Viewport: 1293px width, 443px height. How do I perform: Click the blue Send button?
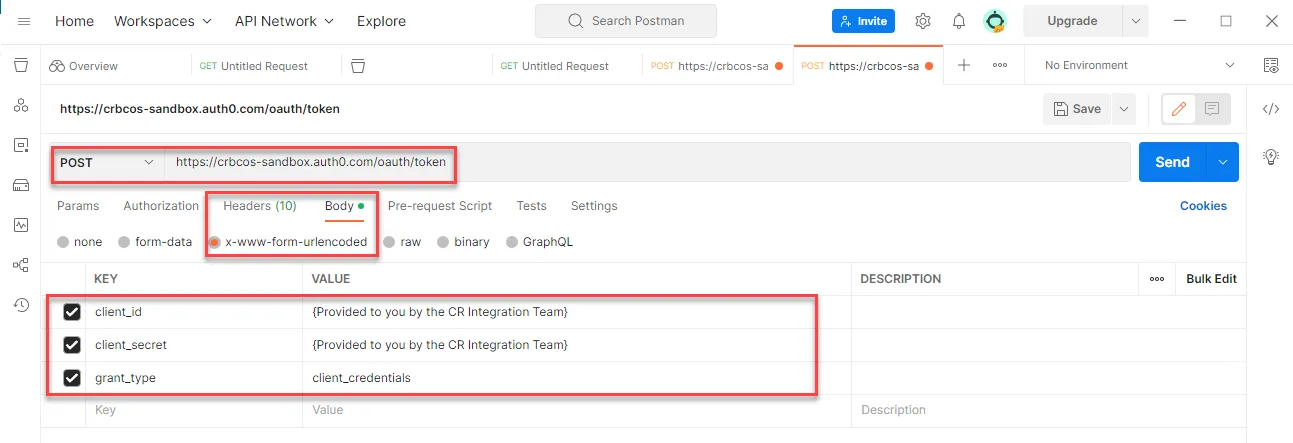tap(1172, 162)
